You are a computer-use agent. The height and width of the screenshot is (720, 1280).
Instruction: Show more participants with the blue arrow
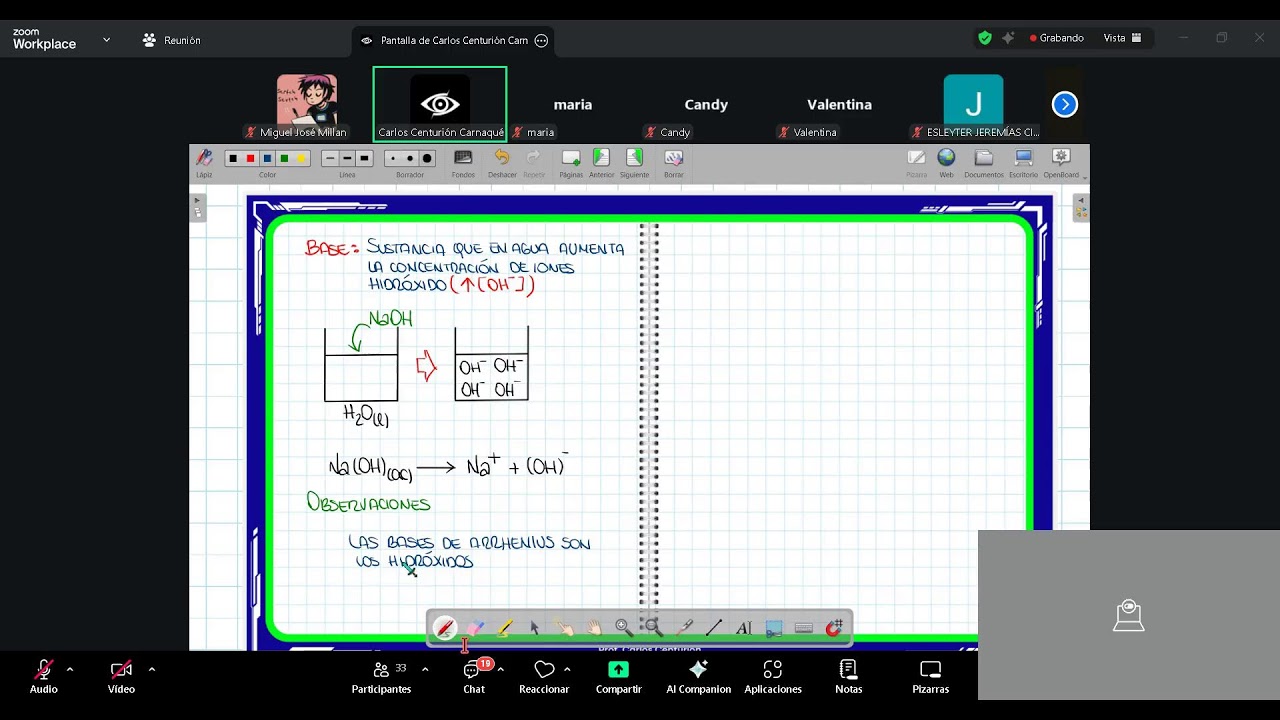click(1065, 104)
